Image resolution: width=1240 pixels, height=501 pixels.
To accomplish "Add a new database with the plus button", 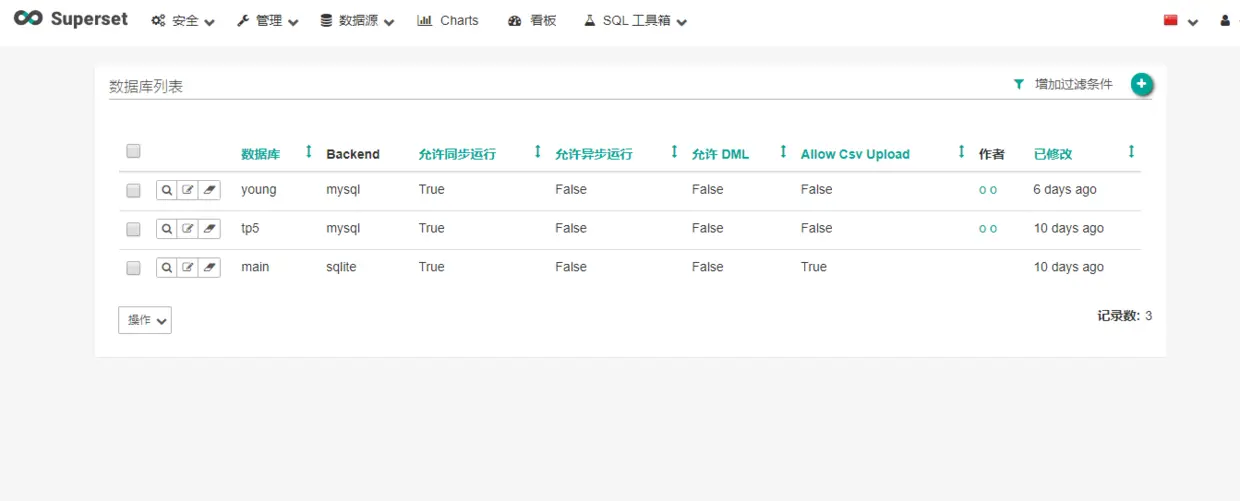I will (x=1142, y=84).
